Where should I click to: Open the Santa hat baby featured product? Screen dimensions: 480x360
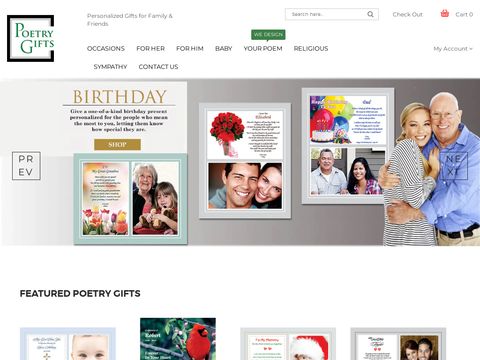coord(288,344)
